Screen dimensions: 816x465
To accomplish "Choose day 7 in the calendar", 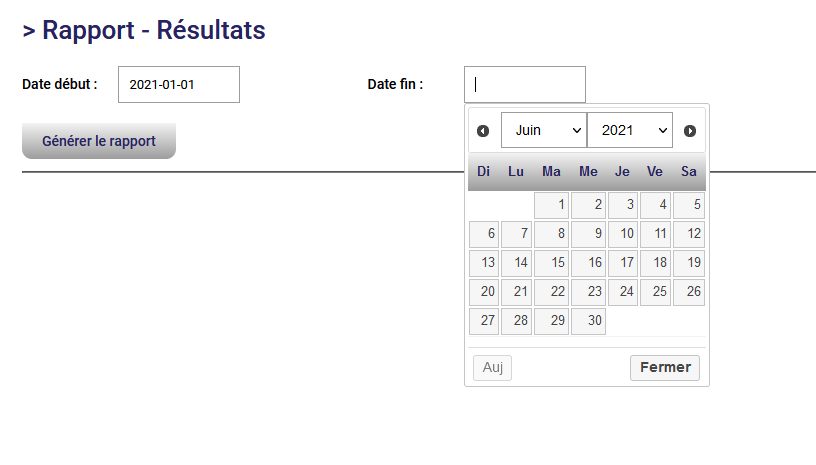I will pyautogui.click(x=517, y=234).
